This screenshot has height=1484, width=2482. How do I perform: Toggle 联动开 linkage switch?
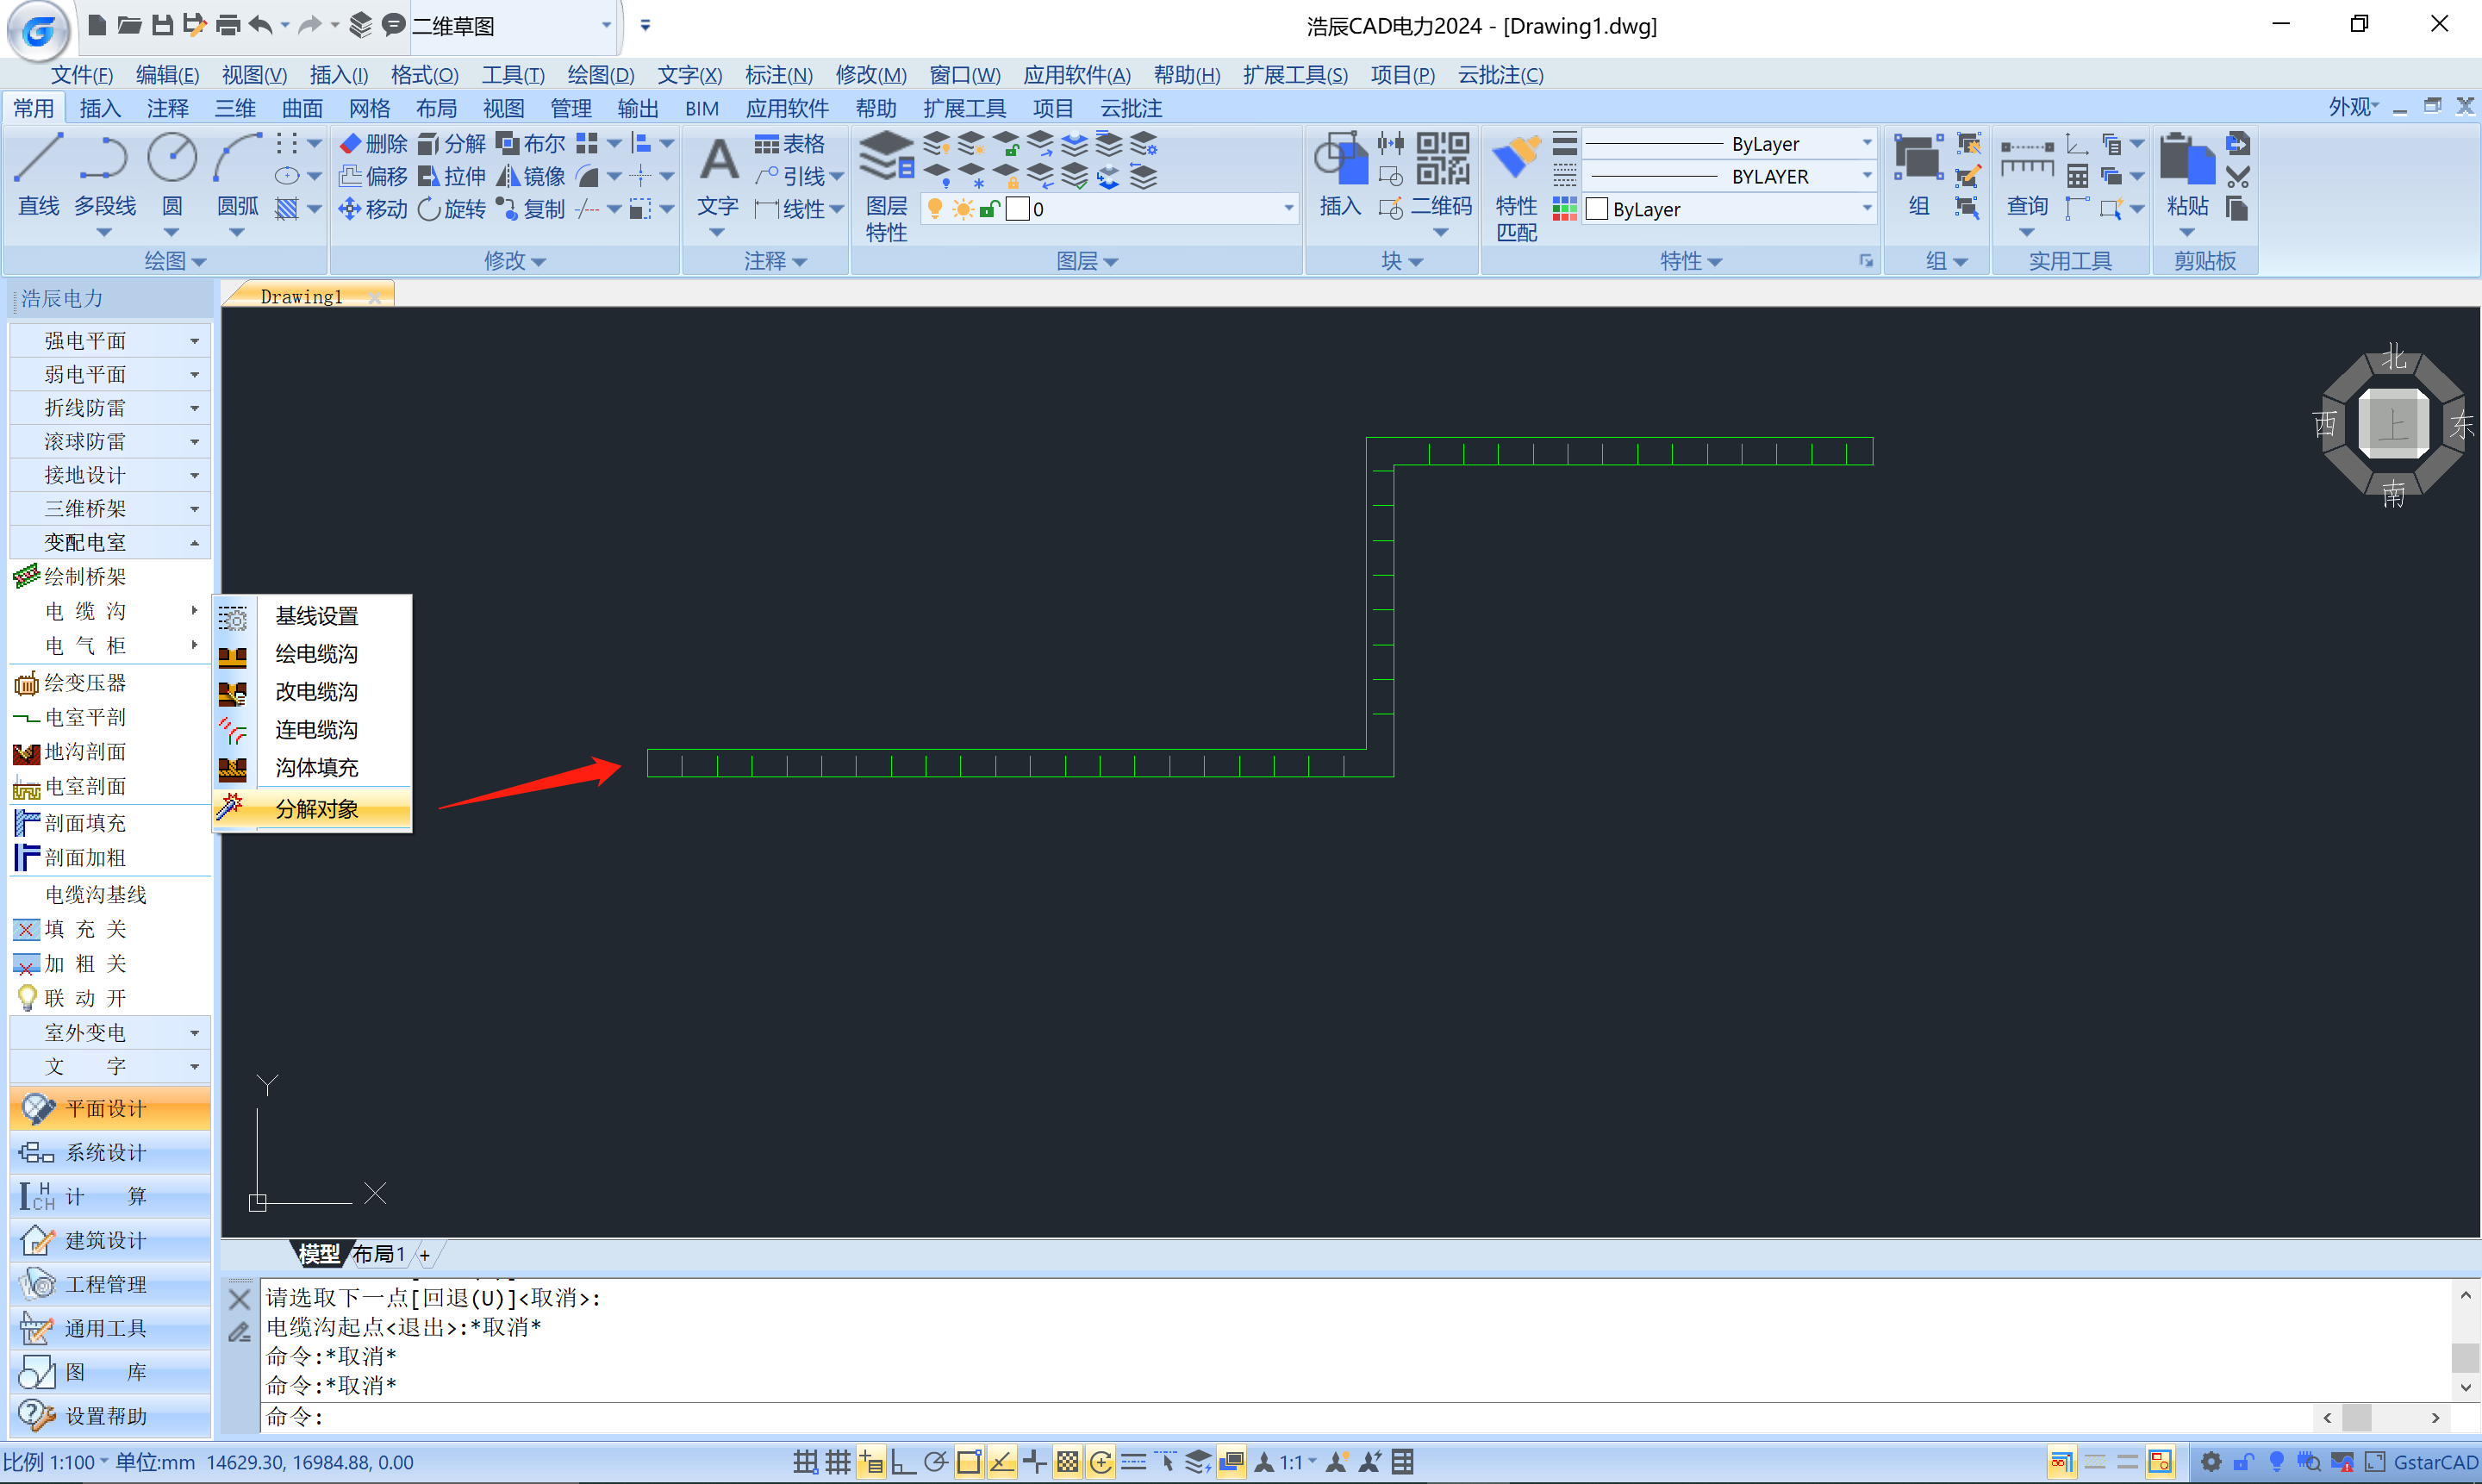click(x=85, y=998)
